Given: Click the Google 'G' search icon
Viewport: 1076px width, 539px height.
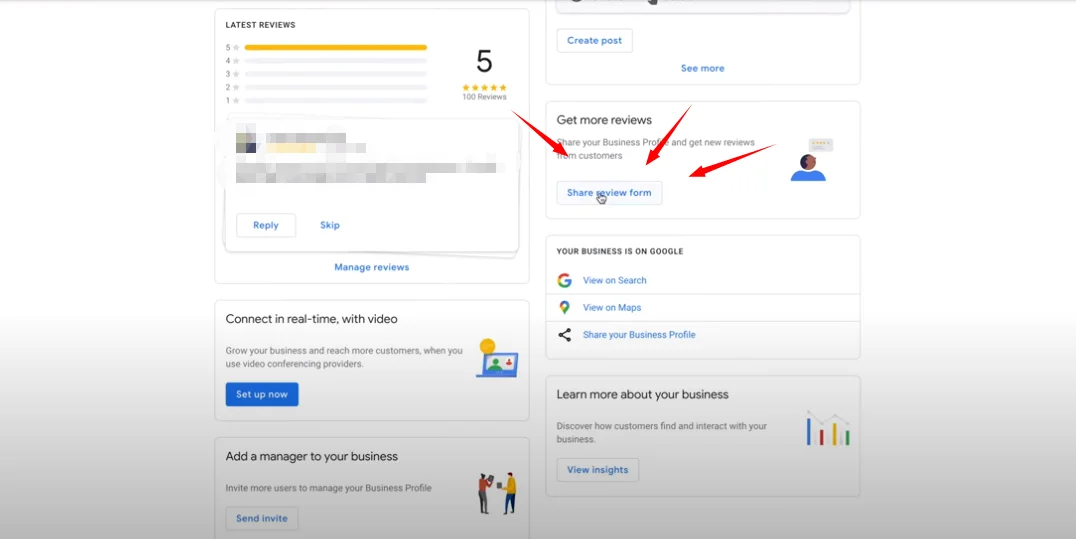Looking at the screenshot, I should pos(564,281).
